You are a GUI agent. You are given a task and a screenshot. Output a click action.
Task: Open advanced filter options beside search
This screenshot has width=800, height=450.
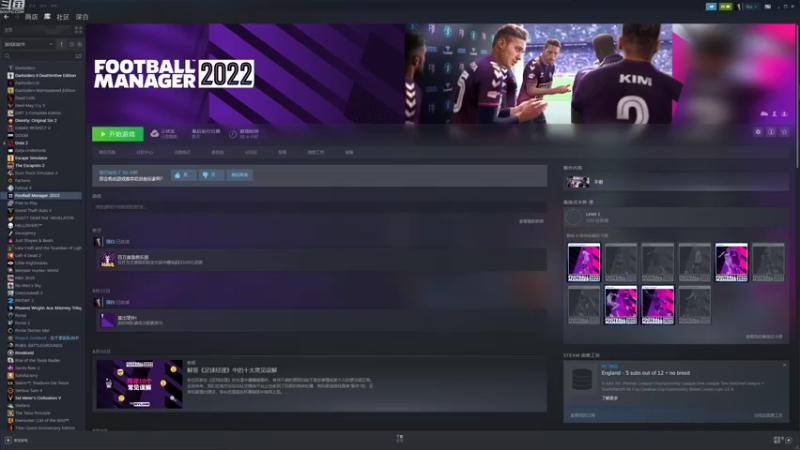[79, 56]
